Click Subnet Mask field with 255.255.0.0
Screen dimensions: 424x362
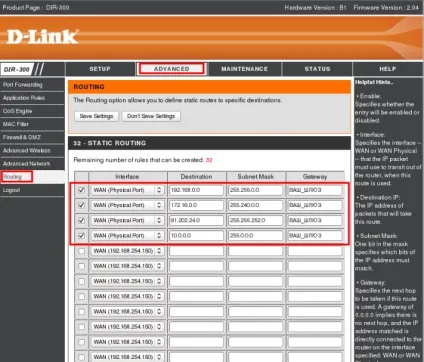(x=256, y=190)
